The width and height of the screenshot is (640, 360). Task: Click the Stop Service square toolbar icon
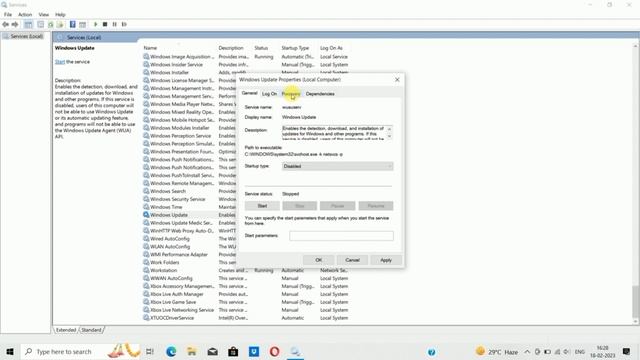coord(105,24)
